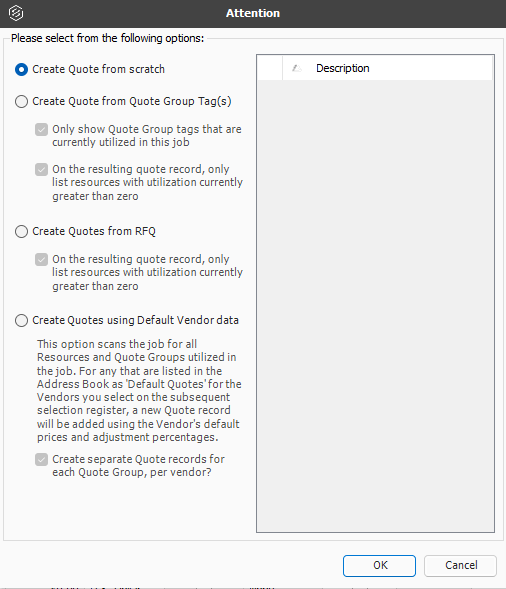Click inside the empty Description list area
This screenshot has height=589, width=506.
(x=375, y=305)
